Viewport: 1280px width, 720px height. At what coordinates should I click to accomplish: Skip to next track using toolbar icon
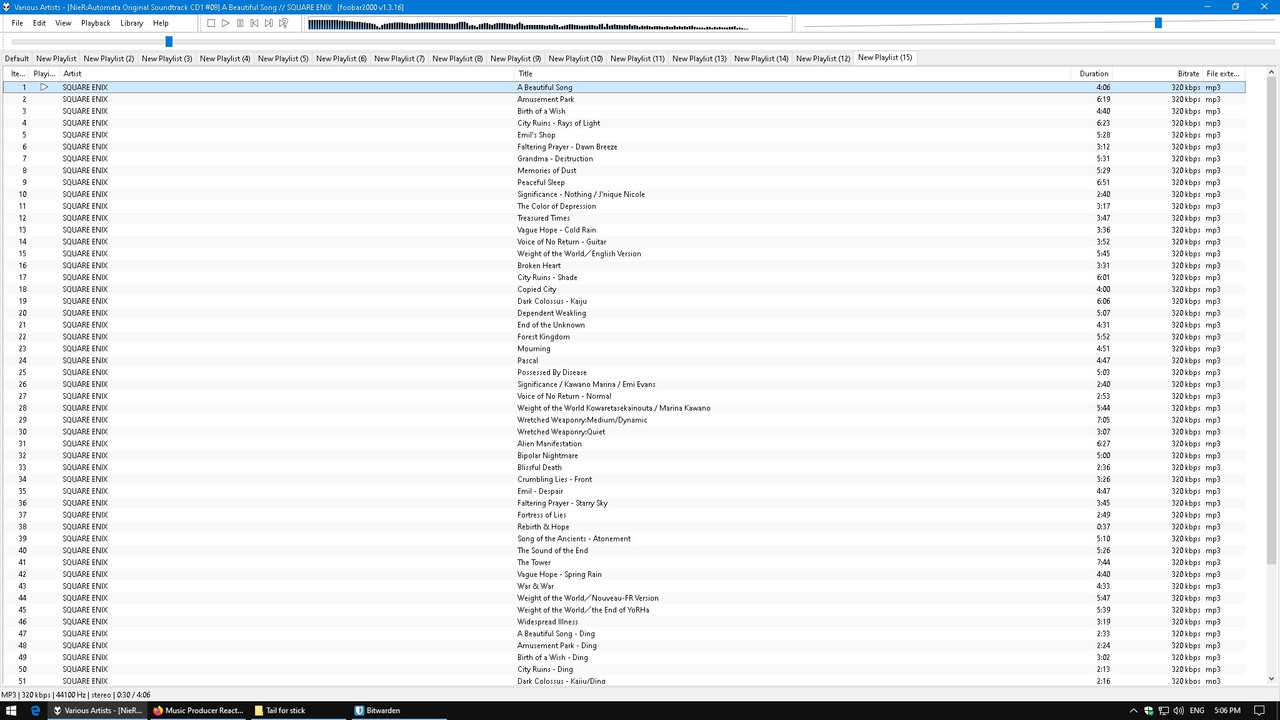(268, 23)
